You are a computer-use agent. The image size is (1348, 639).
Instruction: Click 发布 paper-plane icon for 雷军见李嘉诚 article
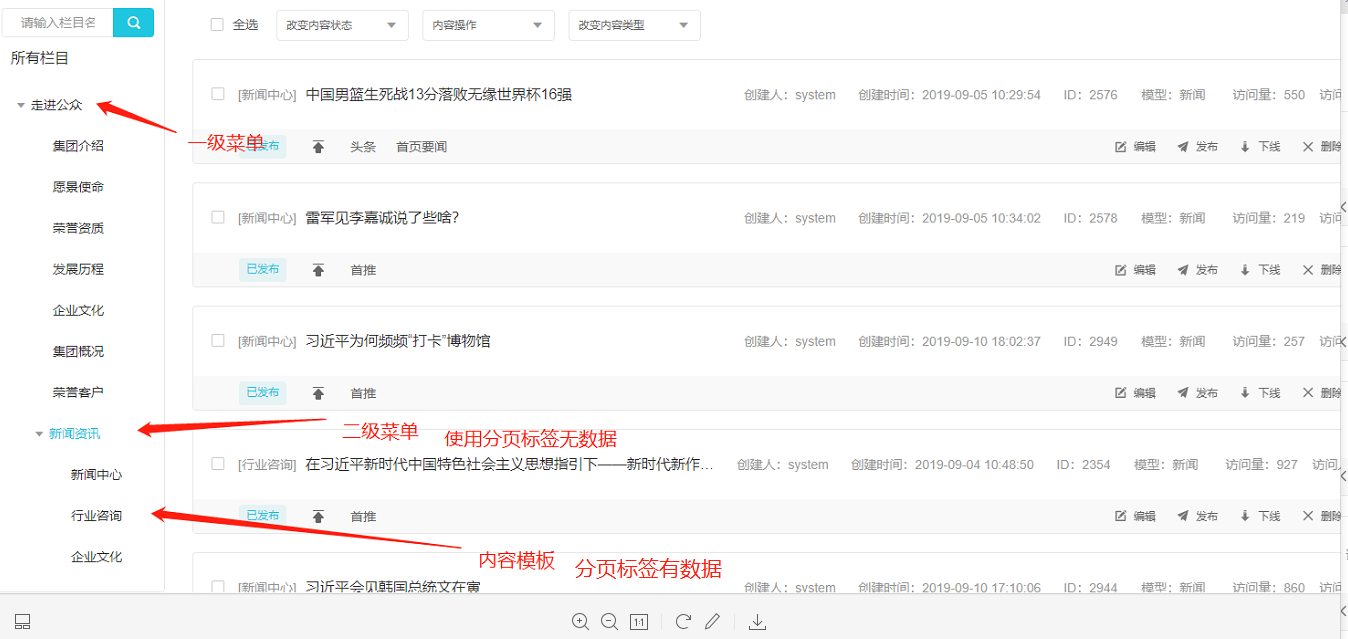click(1184, 270)
